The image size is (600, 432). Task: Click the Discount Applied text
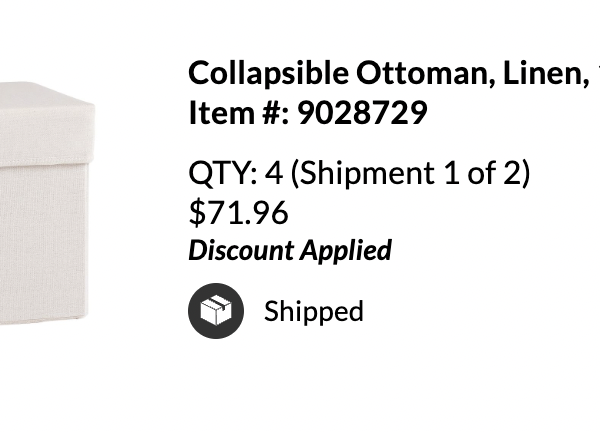pos(290,251)
